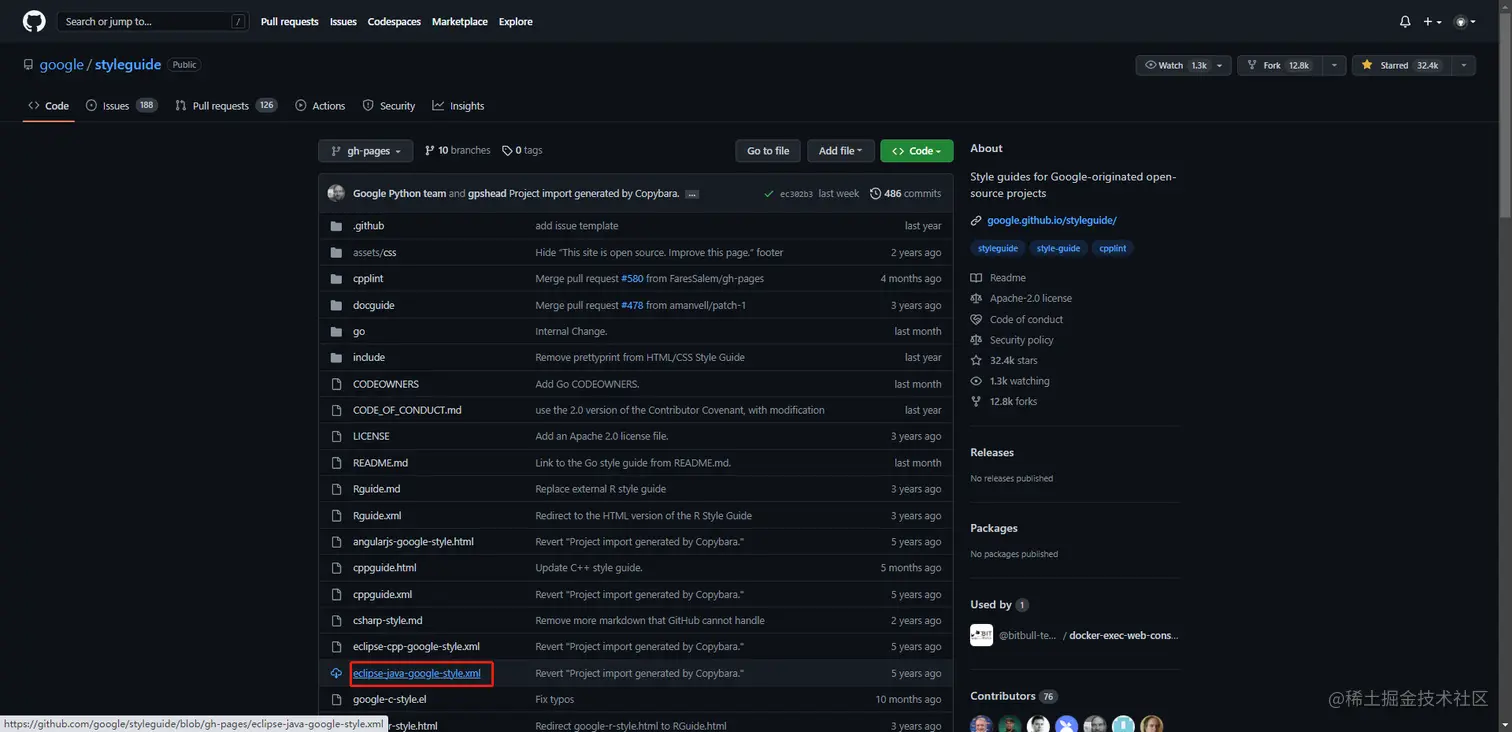
Task: Open the 486 commits history
Action: (905, 193)
